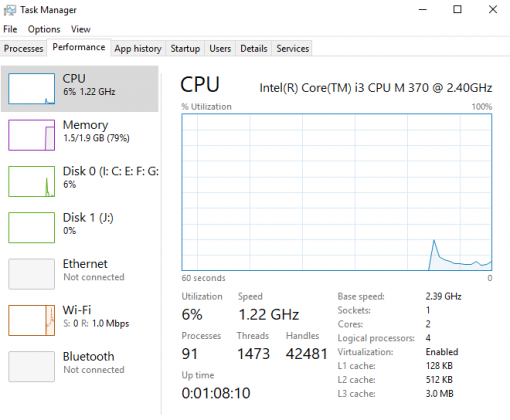Go to the Startup tab
The height and width of the screenshot is (420, 510).
tap(185, 49)
